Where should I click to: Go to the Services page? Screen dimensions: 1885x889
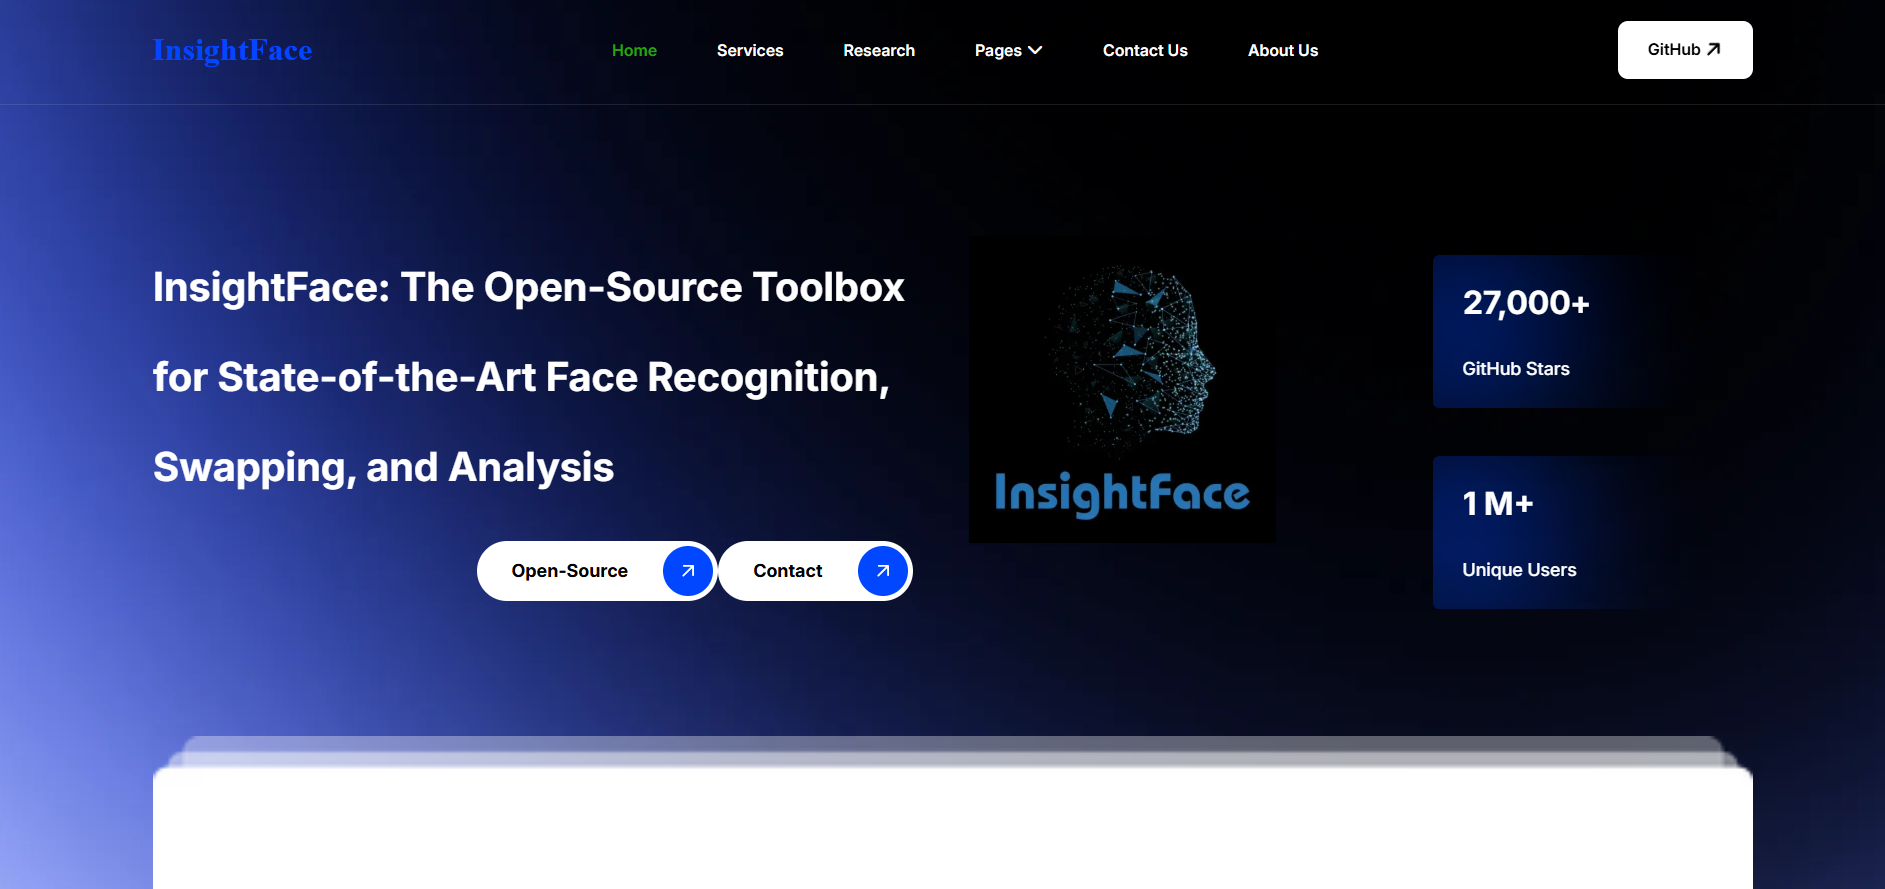click(750, 50)
